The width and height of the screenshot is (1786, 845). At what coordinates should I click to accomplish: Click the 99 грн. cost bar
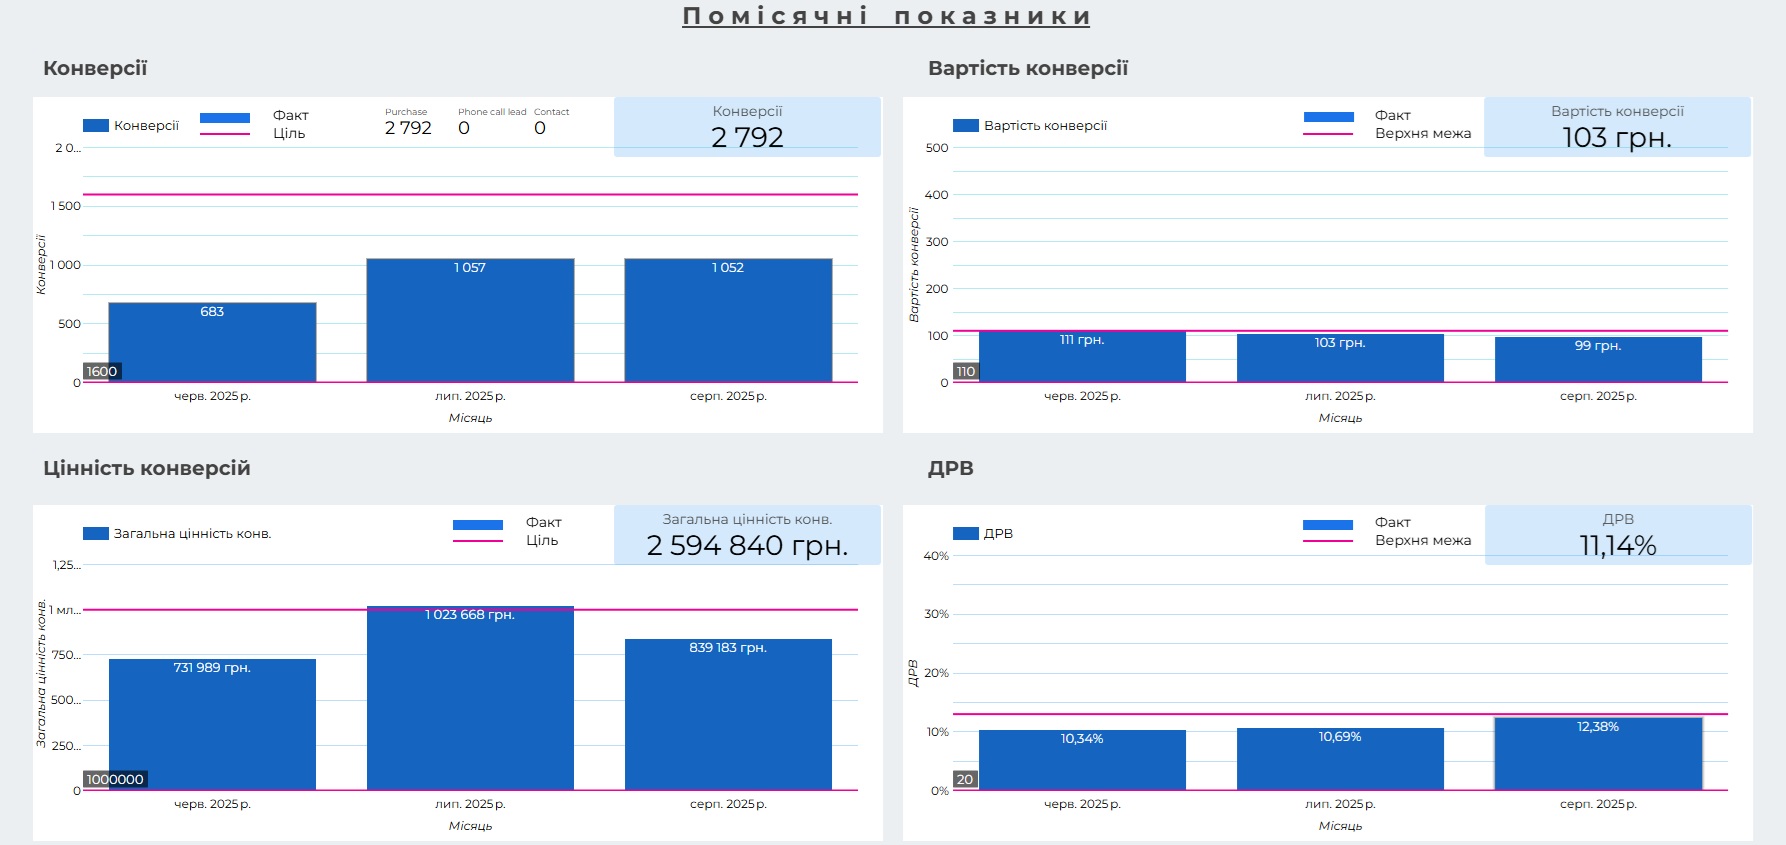(x=1598, y=361)
